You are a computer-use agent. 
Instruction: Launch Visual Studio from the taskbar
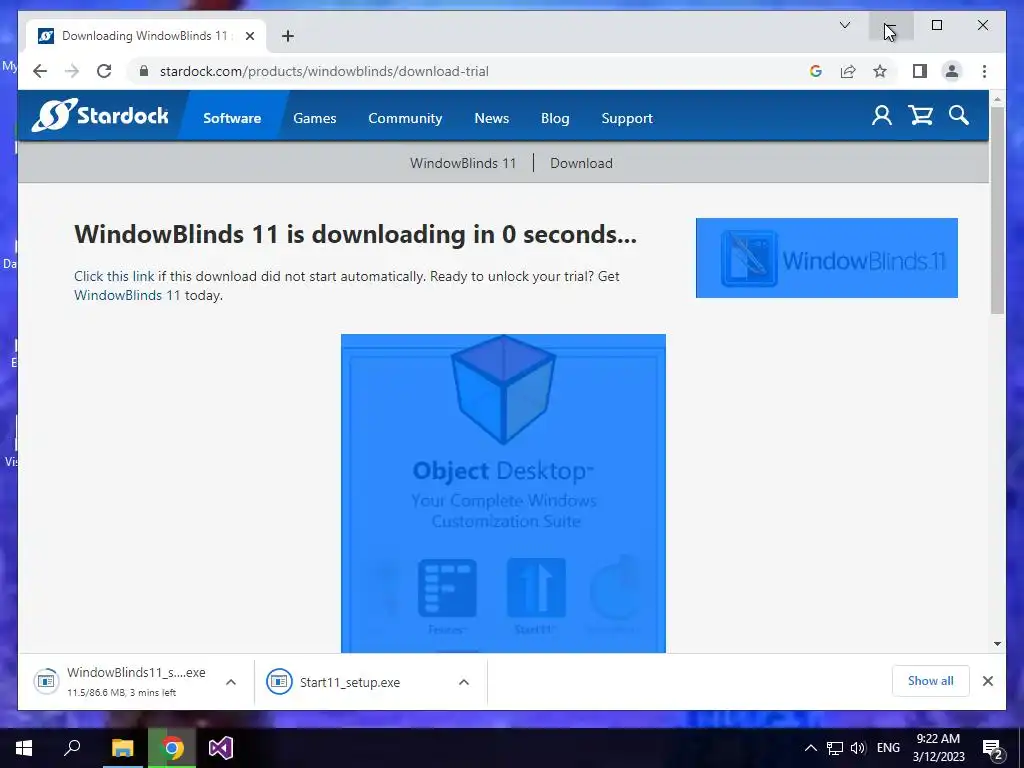coord(221,748)
